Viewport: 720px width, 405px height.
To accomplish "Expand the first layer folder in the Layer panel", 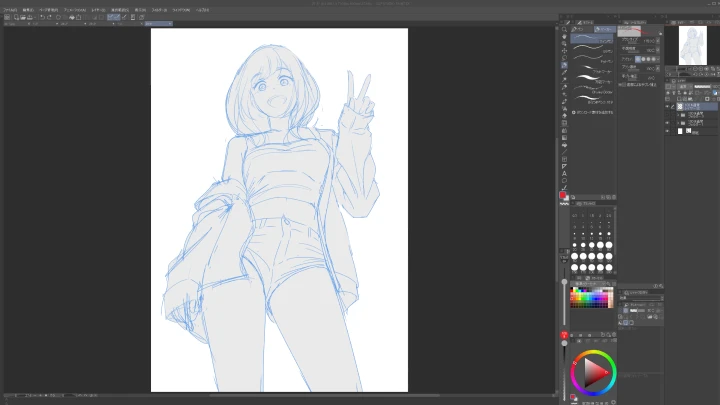I will 677,114.
